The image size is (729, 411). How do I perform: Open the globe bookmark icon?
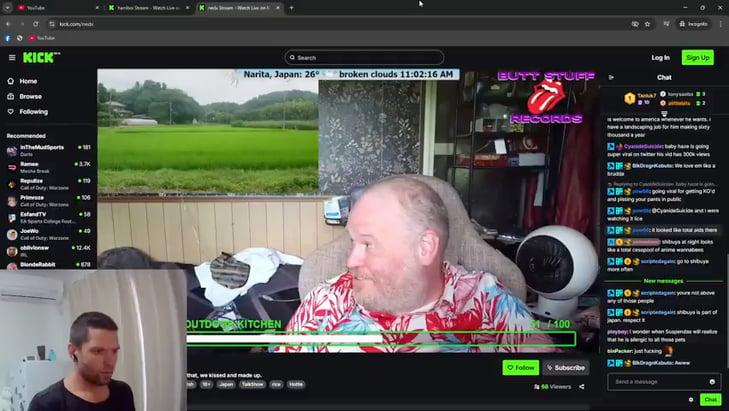point(20,38)
